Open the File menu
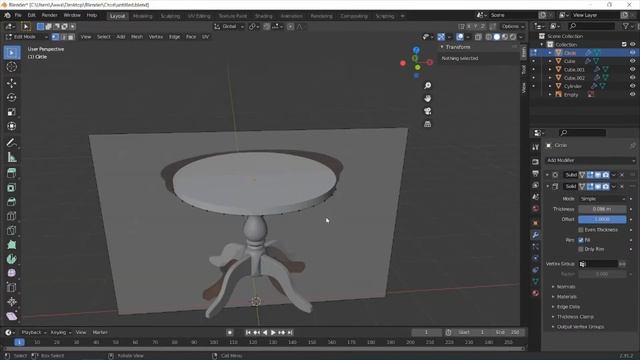The image size is (640, 360). click(x=18, y=15)
